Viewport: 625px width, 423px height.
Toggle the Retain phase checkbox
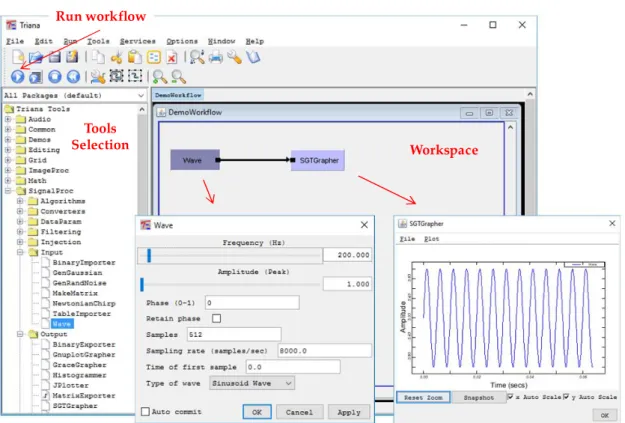pos(216,319)
